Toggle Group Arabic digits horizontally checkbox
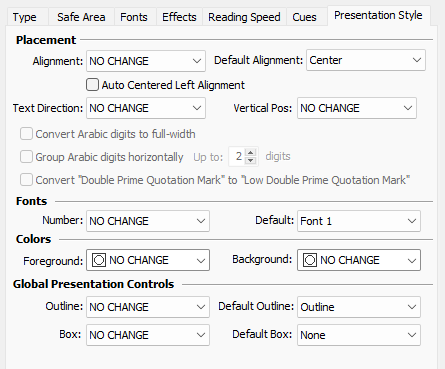 [26, 157]
